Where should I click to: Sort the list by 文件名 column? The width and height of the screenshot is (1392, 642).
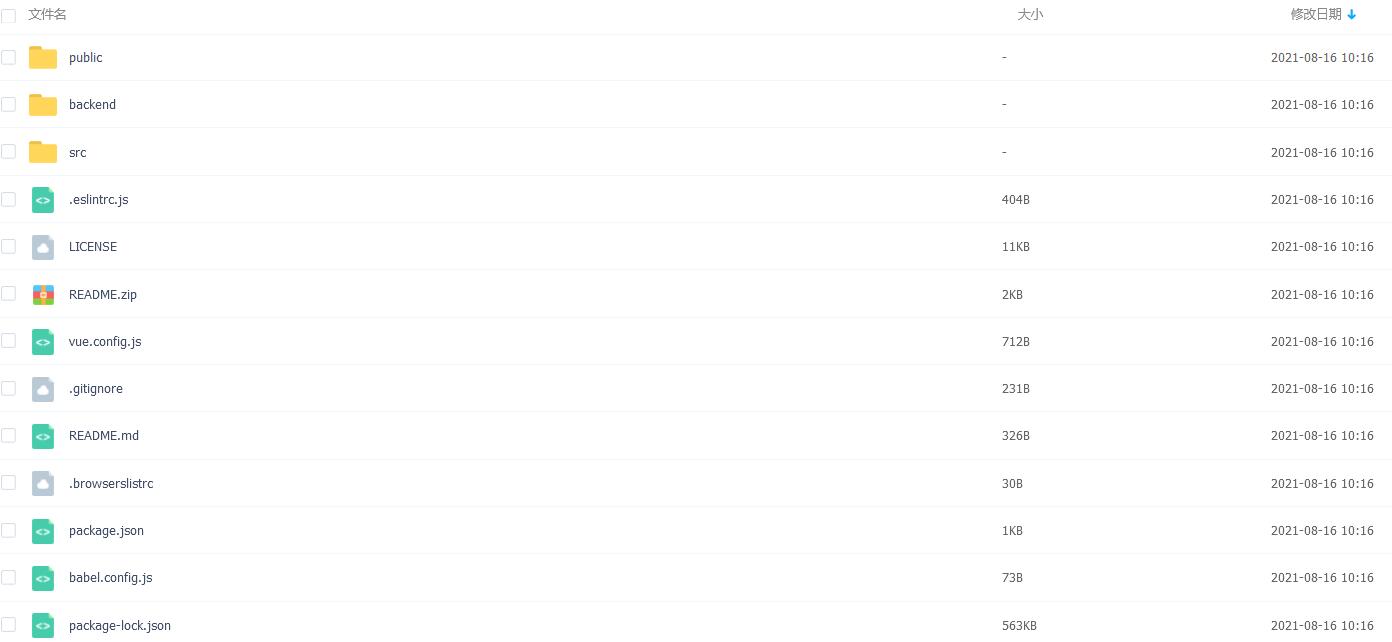(47, 14)
